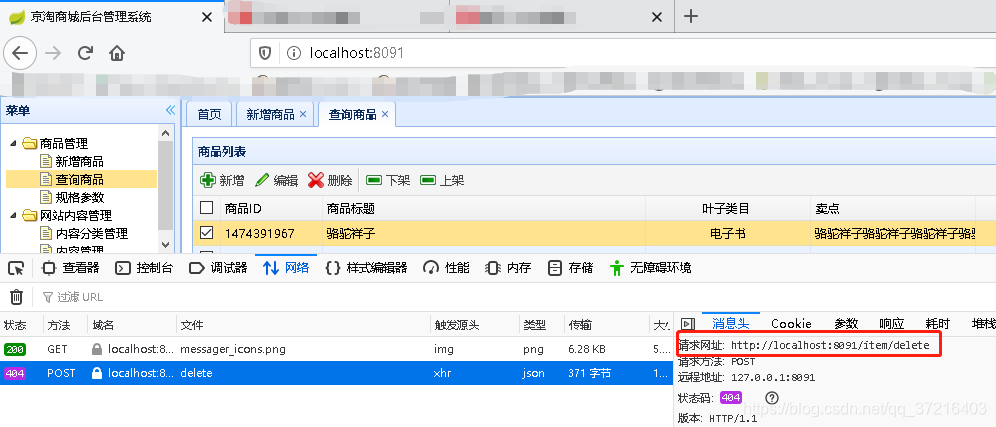Viewport: 996px width, 427px height.
Task: Close the 查询商品 tab
Action: point(385,114)
